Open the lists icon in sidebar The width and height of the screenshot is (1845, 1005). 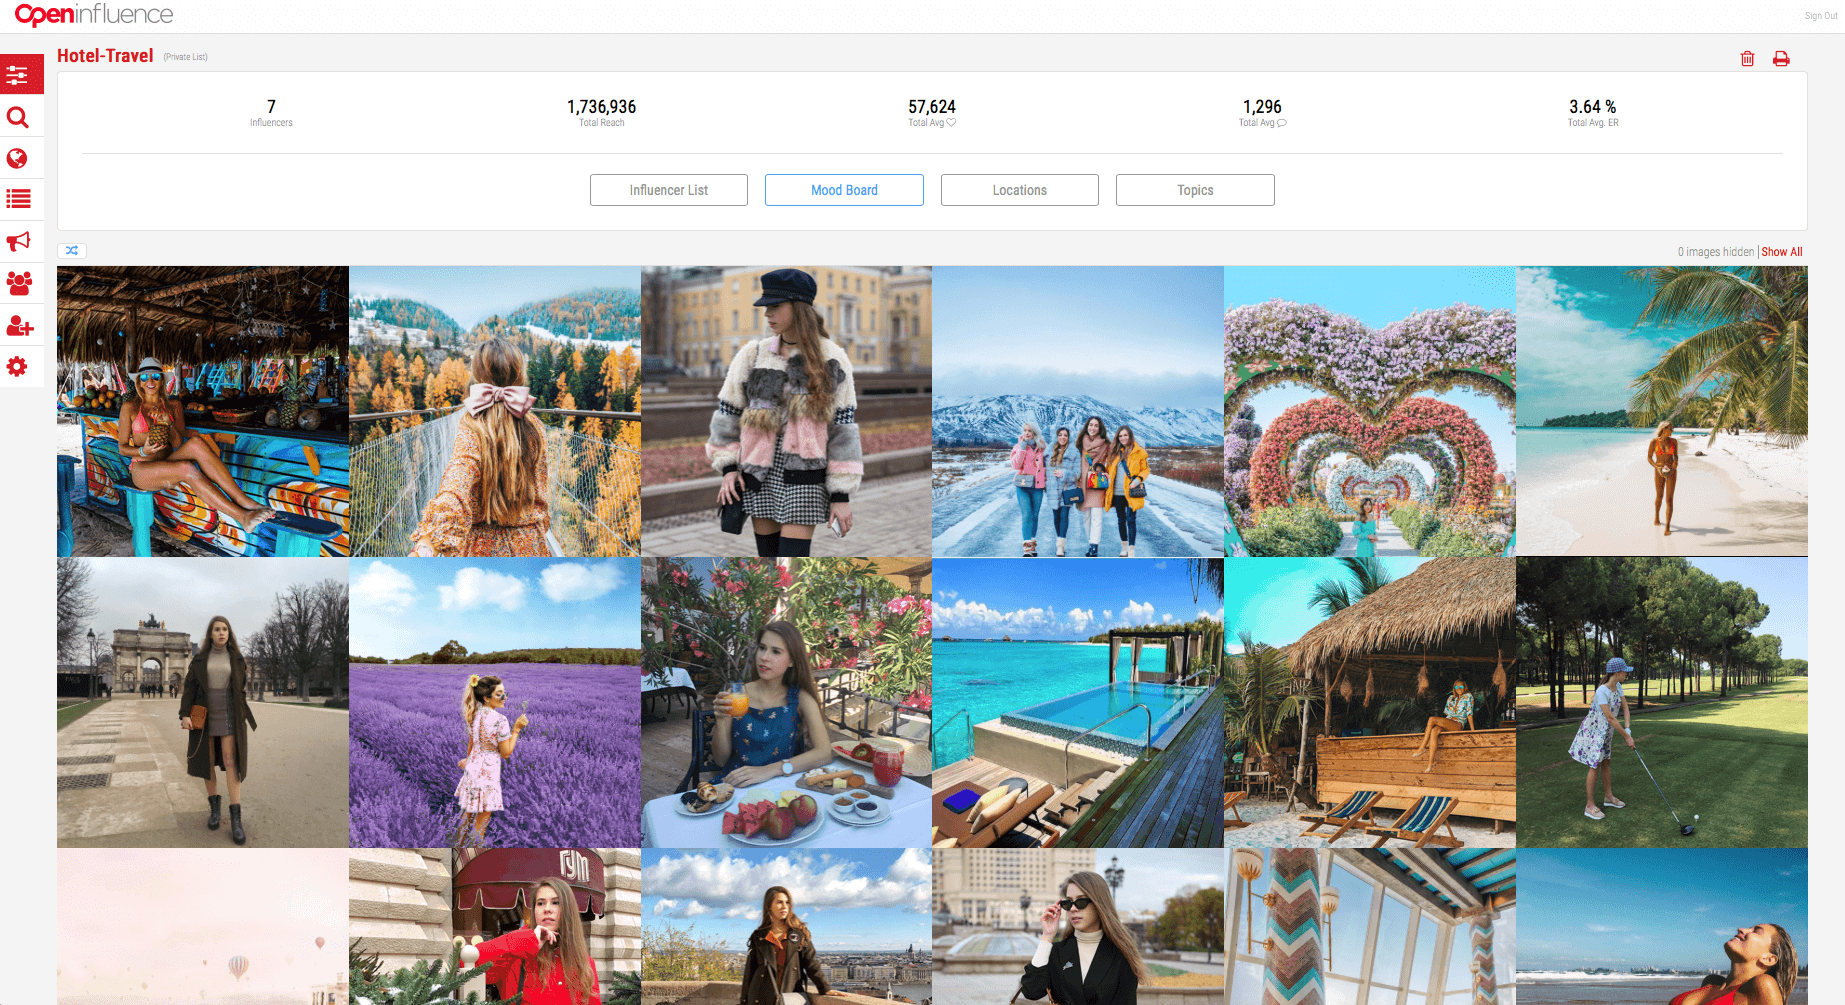coord(18,199)
